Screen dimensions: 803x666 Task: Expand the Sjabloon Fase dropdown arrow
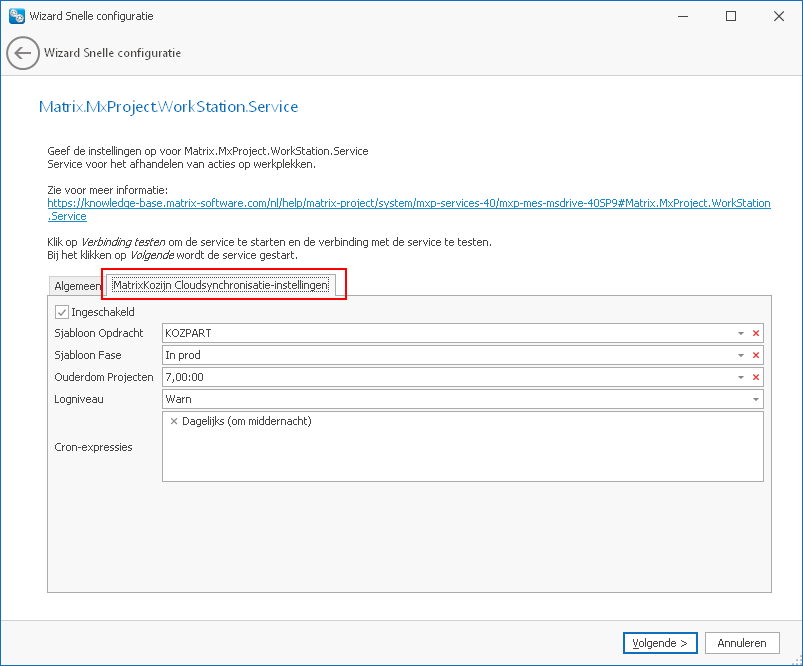741,355
